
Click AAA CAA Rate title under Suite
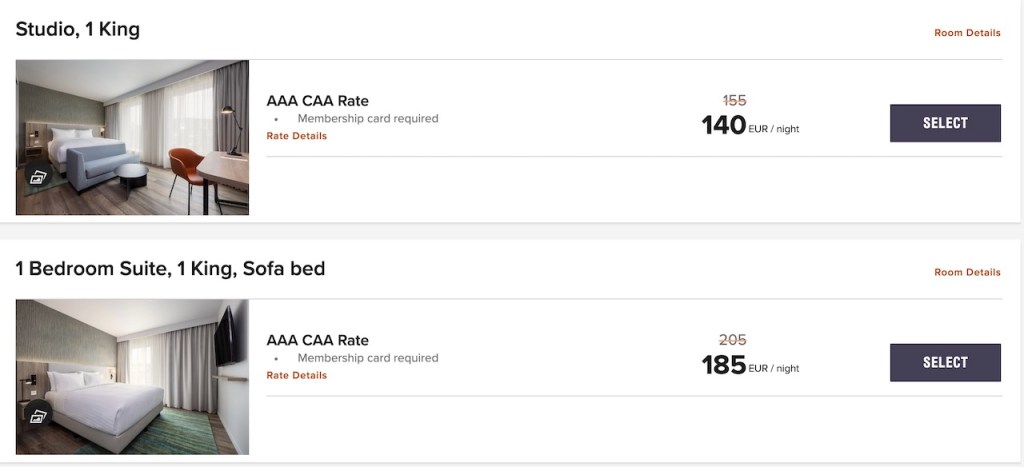317,340
